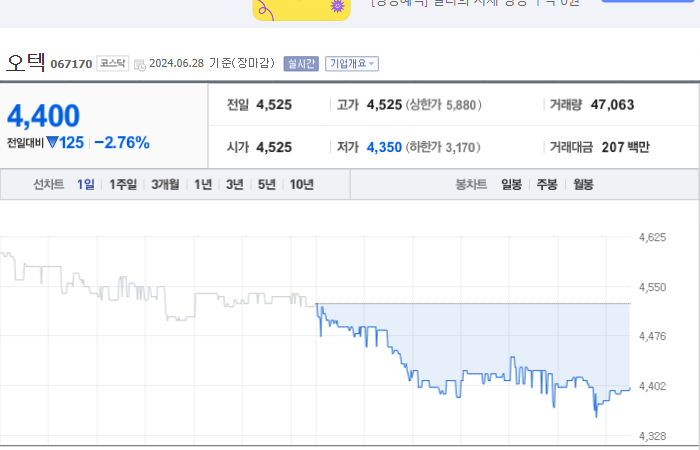Click the 거래량 value 47,063
This screenshot has width=700, height=450.
tap(612, 105)
